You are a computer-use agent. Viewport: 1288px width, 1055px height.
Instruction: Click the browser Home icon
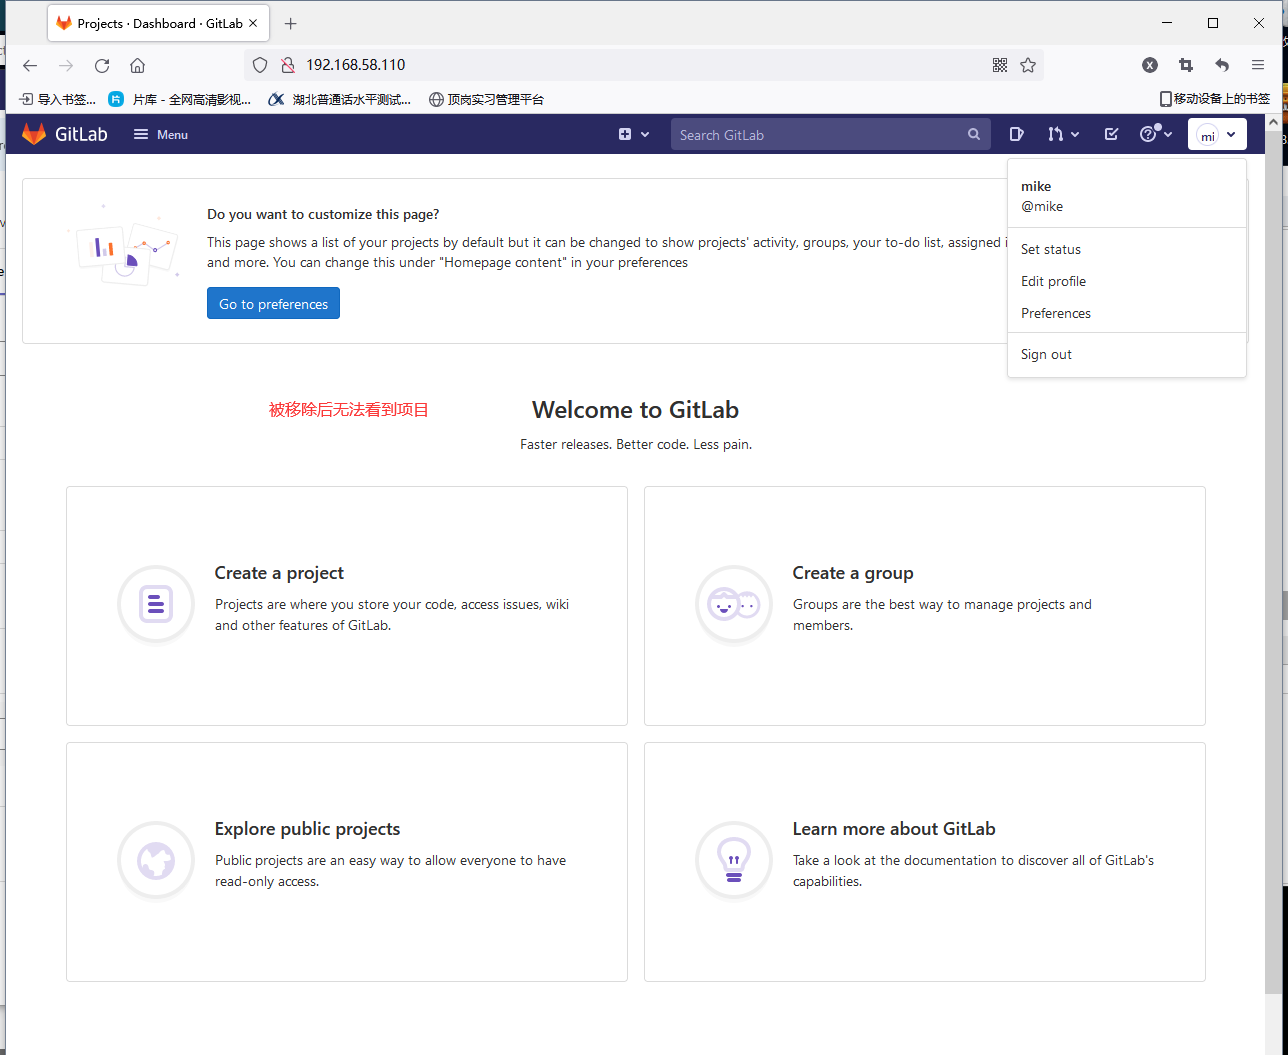pos(138,65)
